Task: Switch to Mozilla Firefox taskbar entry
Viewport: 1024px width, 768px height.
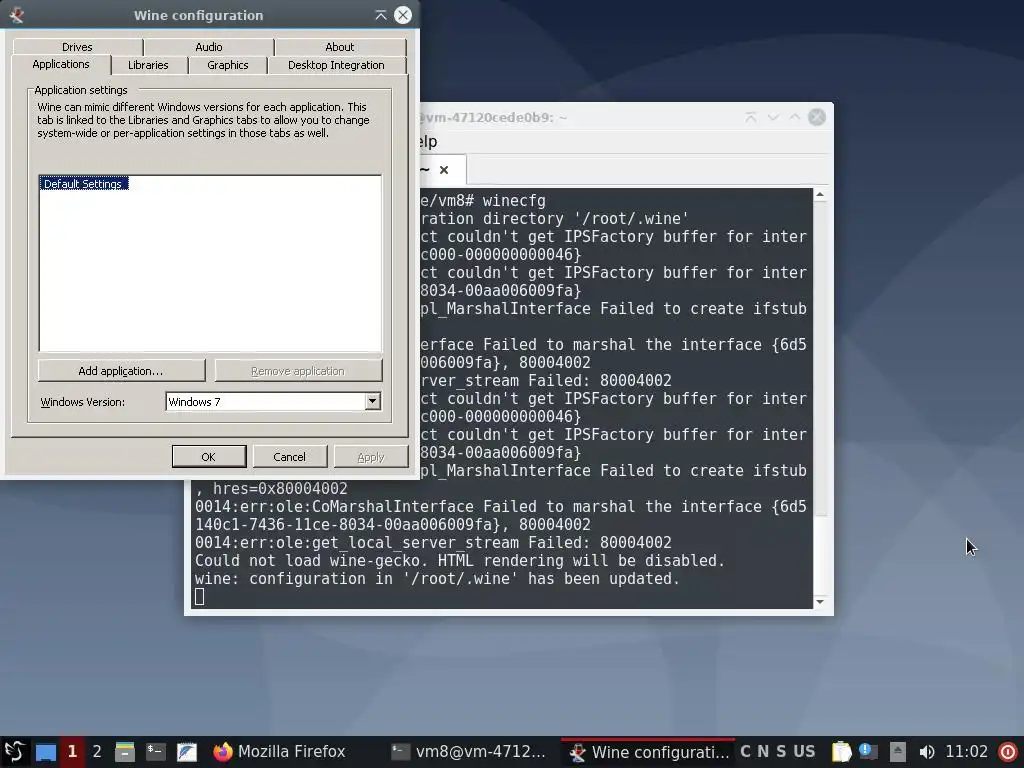Action: point(280,752)
